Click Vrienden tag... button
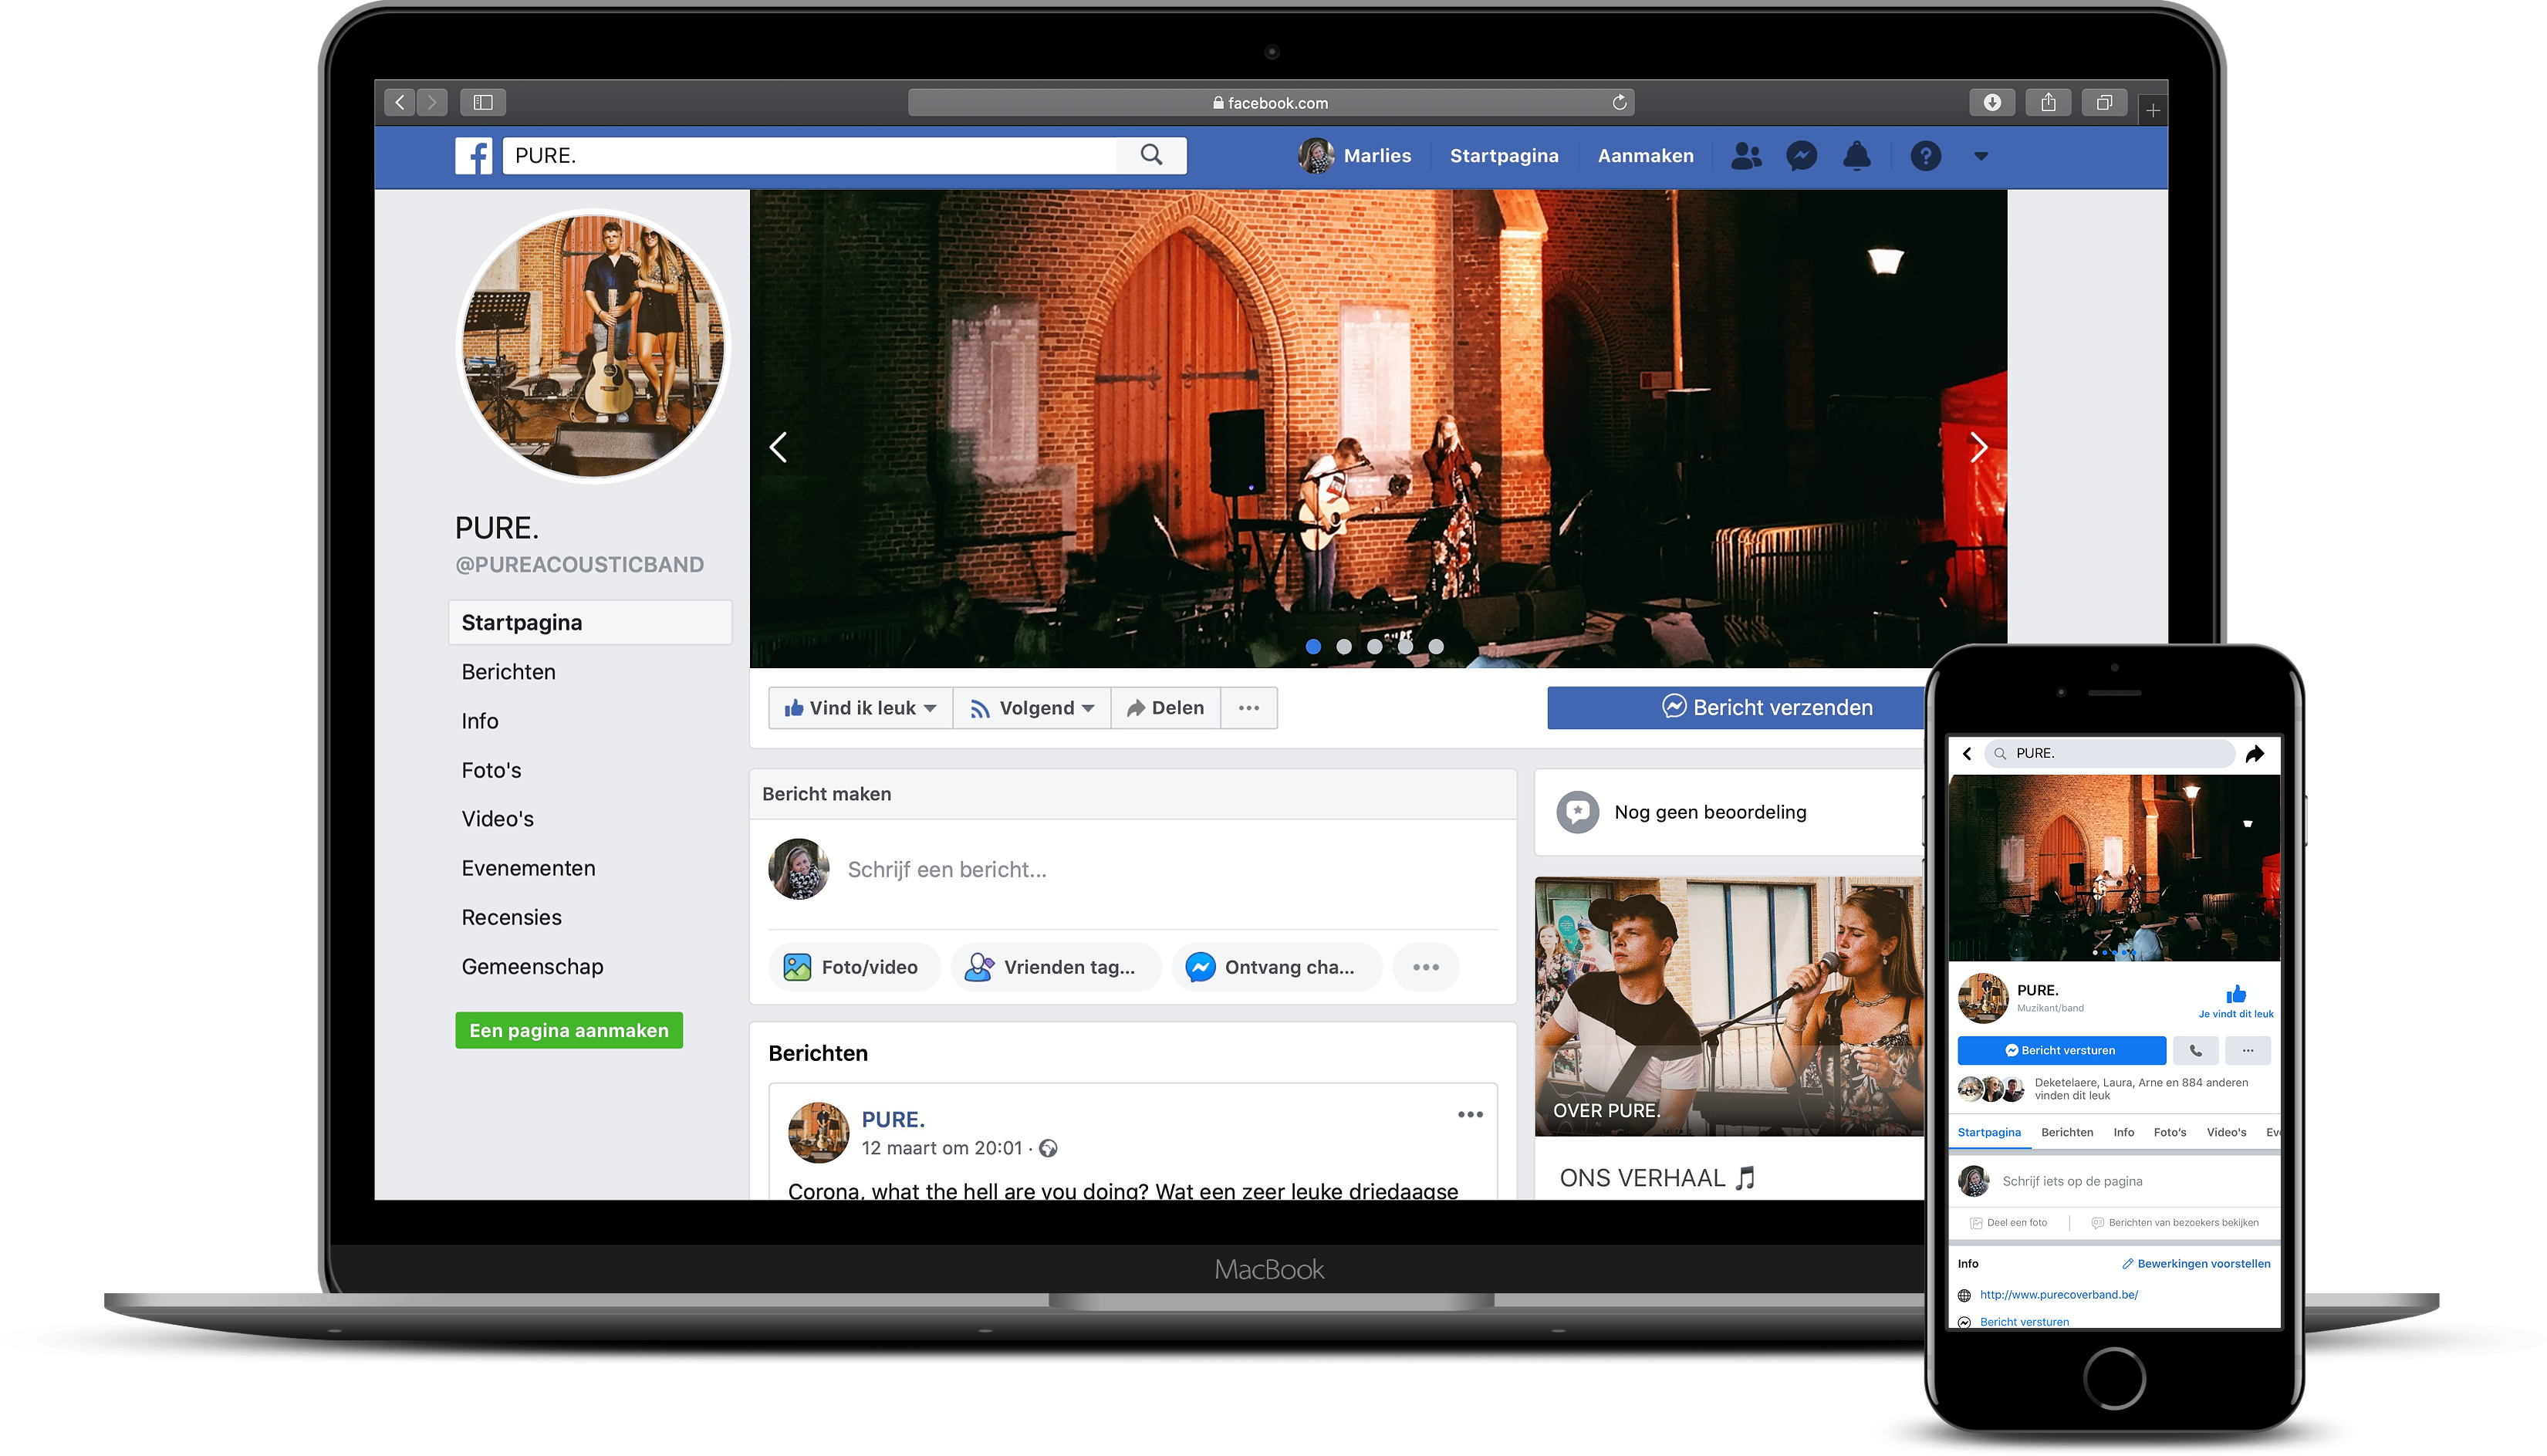This screenshot has height=1456, width=2547. click(x=1056, y=967)
